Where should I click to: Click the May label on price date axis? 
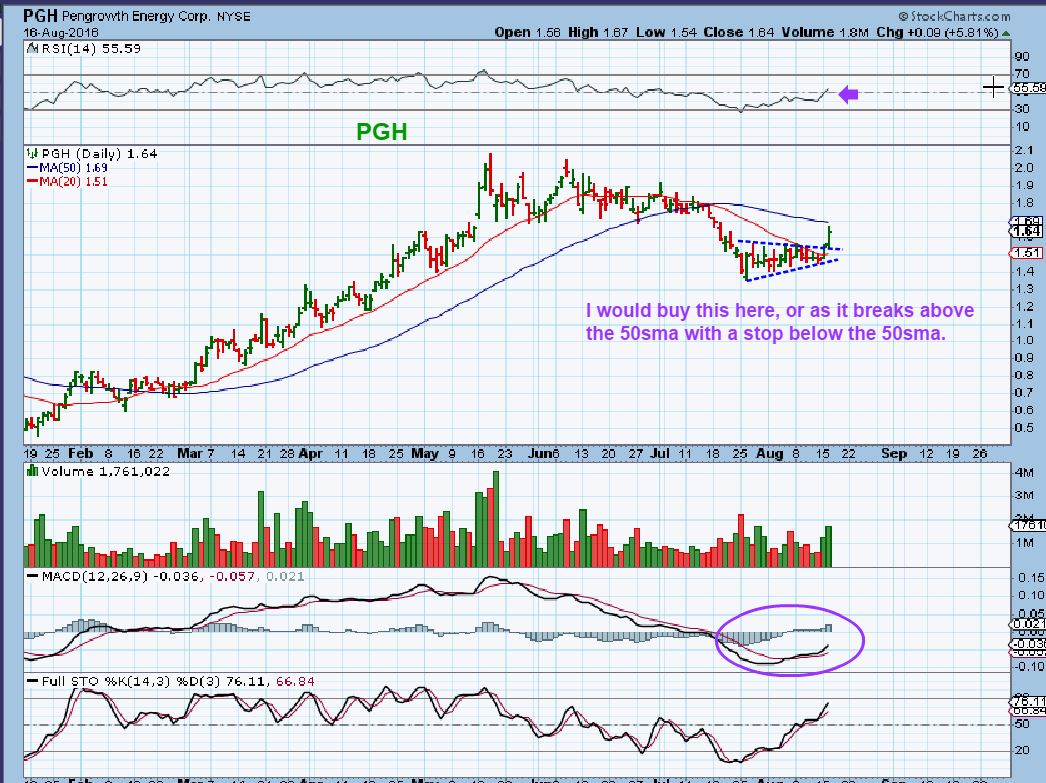pyautogui.click(x=424, y=454)
